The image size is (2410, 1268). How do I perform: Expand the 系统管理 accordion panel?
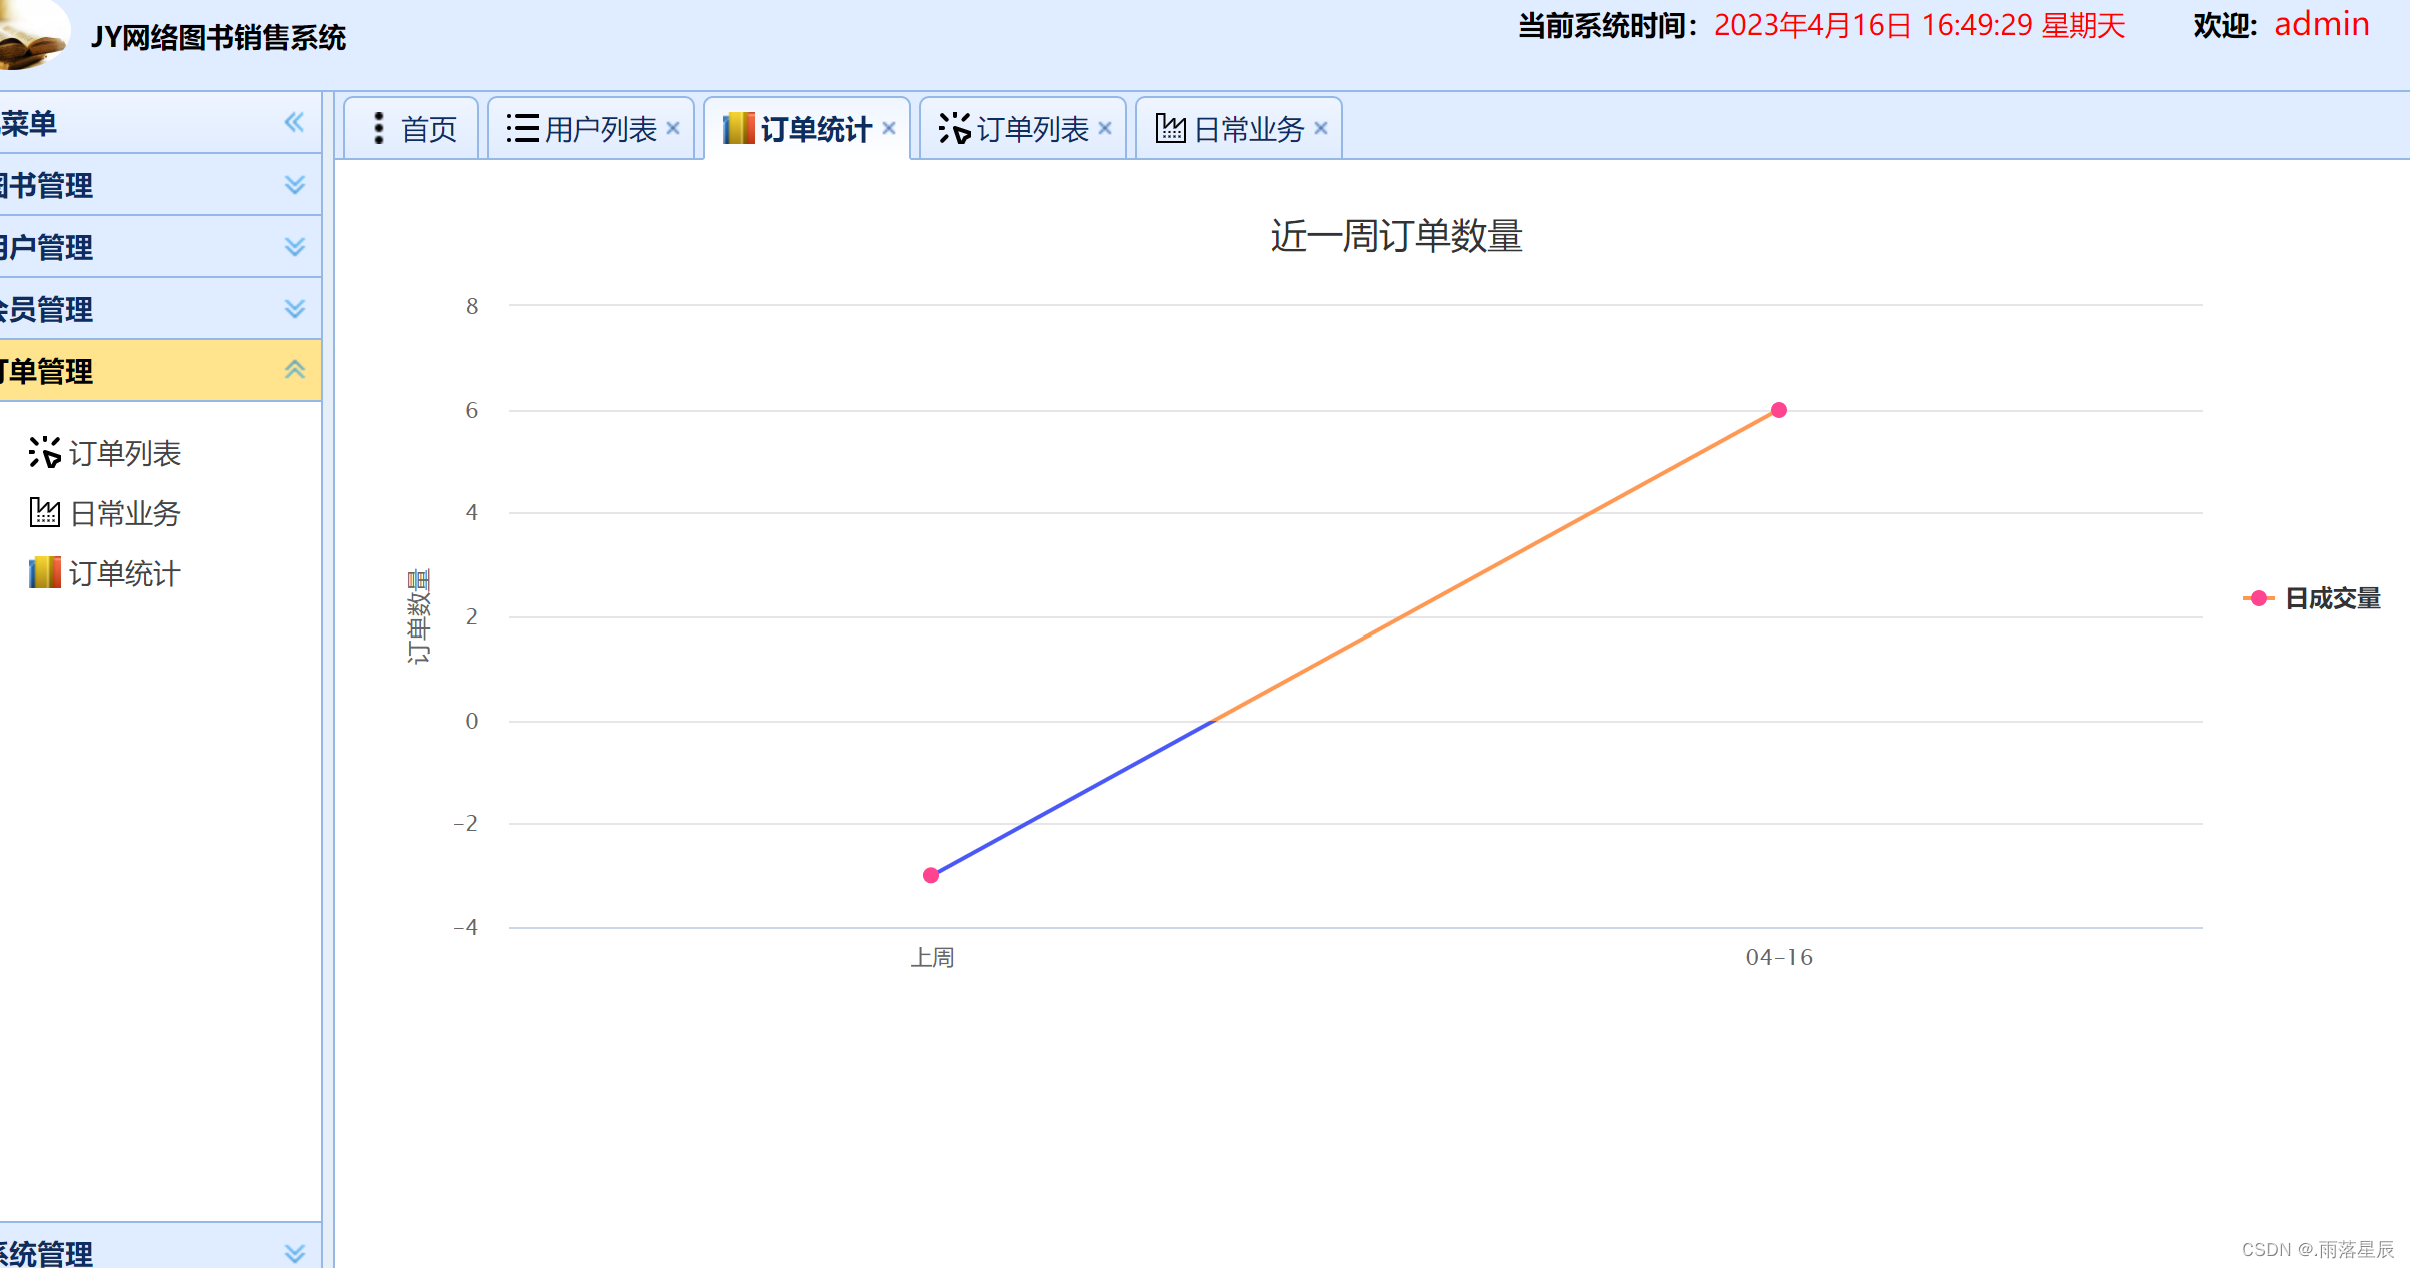tap(294, 1253)
